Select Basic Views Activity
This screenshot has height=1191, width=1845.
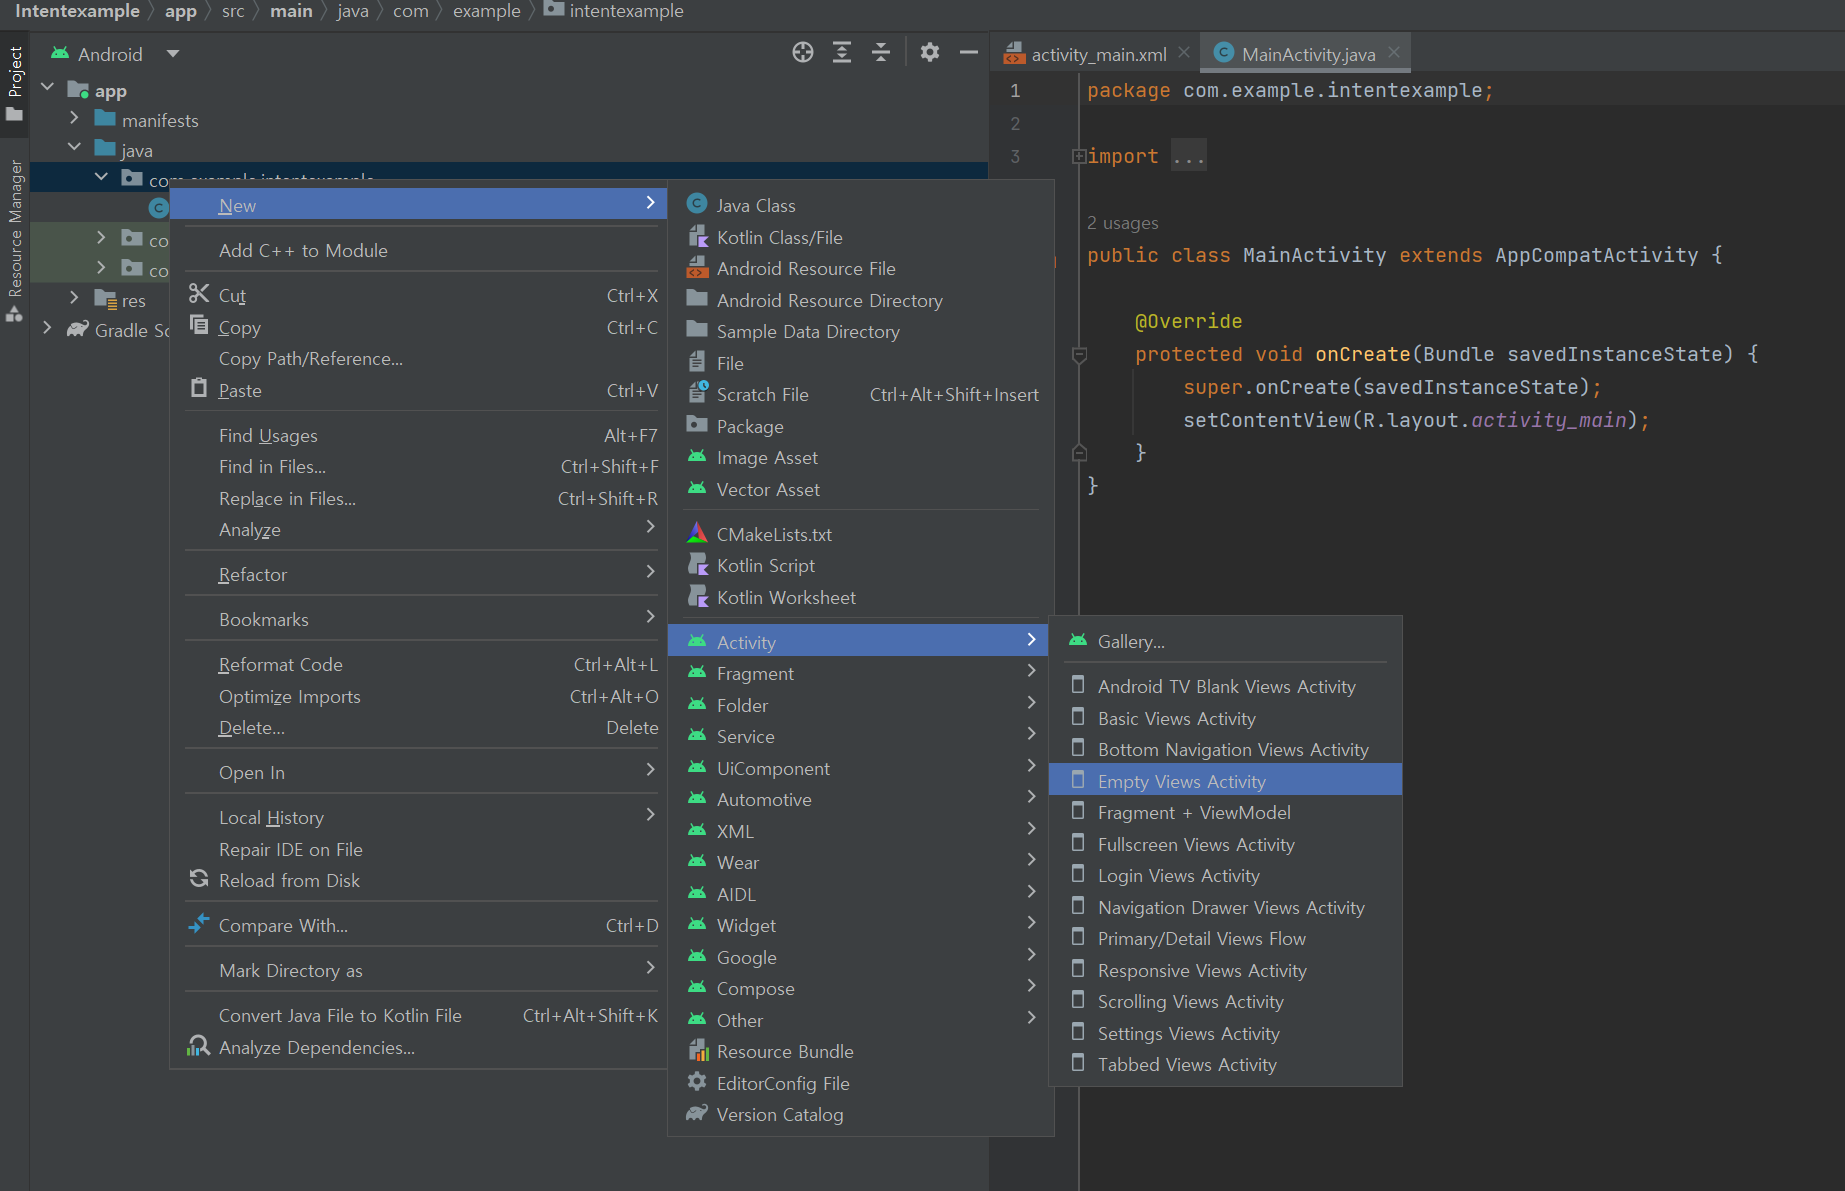click(1226, 718)
